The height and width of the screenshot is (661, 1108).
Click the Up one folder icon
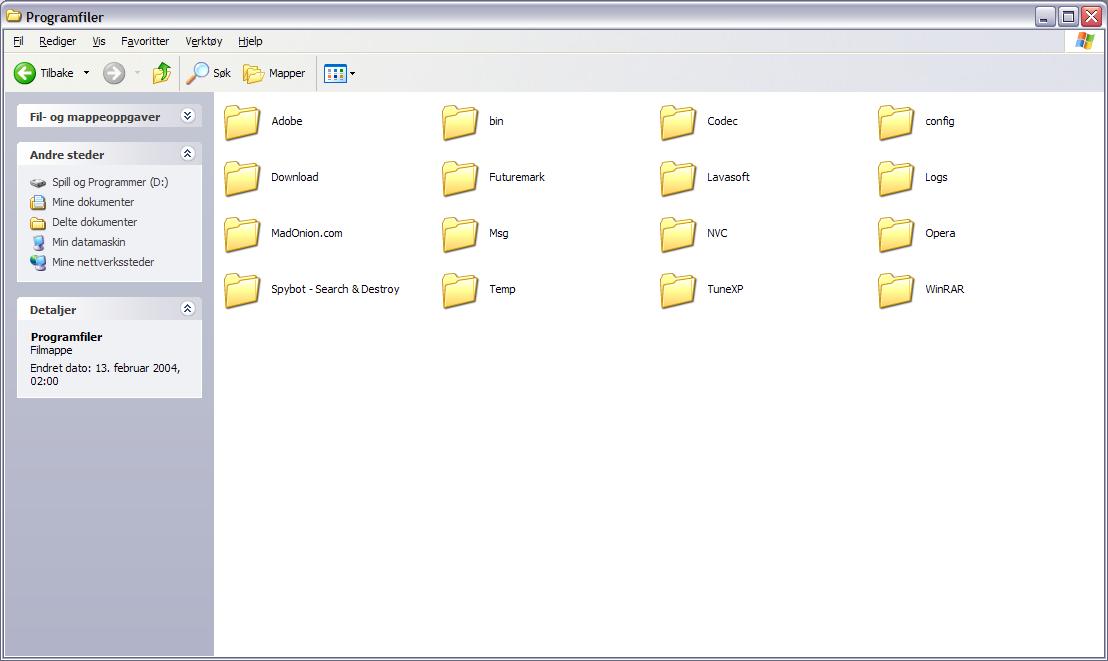pyautogui.click(x=162, y=73)
